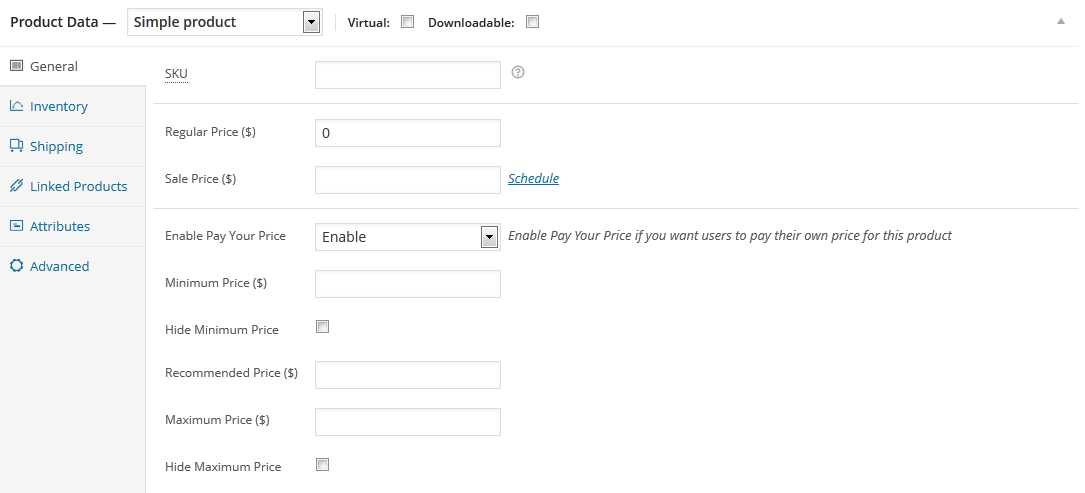Click the Linked Products link icon
The width and height of the screenshot is (1085, 493).
(x=16, y=186)
